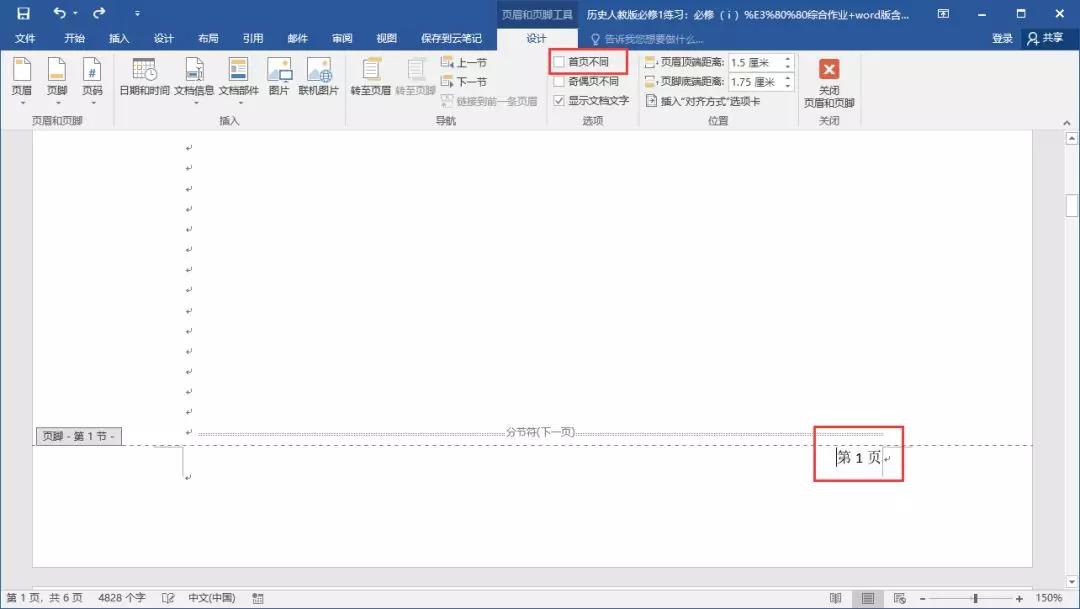Viewport: 1080px width, 609px height.
Task: Click the footer text field showing 第1页
Action: point(857,455)
